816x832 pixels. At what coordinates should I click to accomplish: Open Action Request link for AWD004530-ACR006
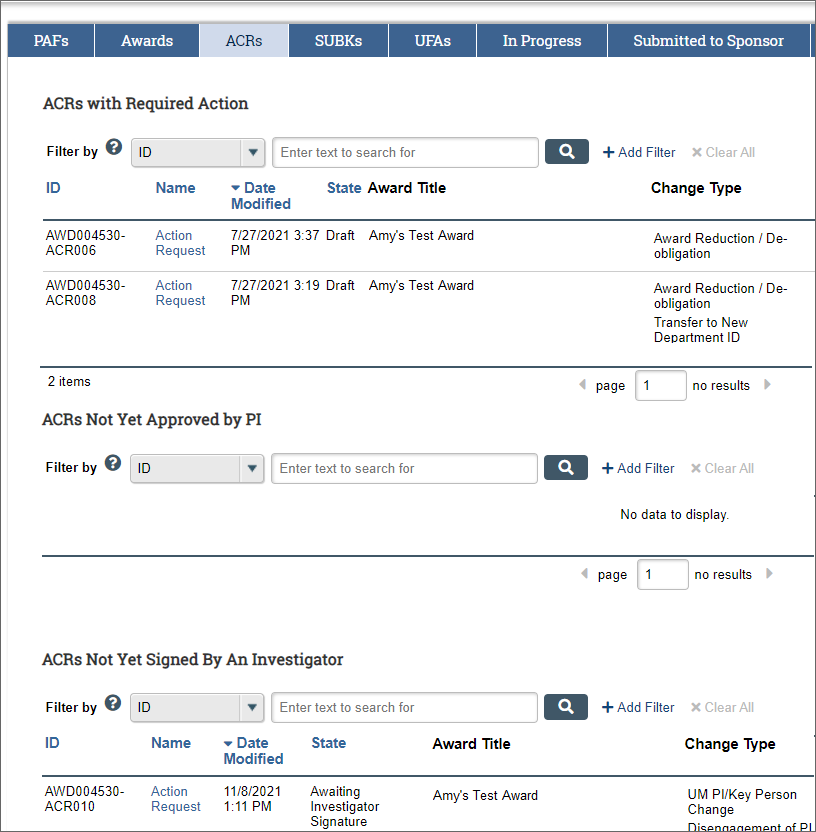(180, 243)
